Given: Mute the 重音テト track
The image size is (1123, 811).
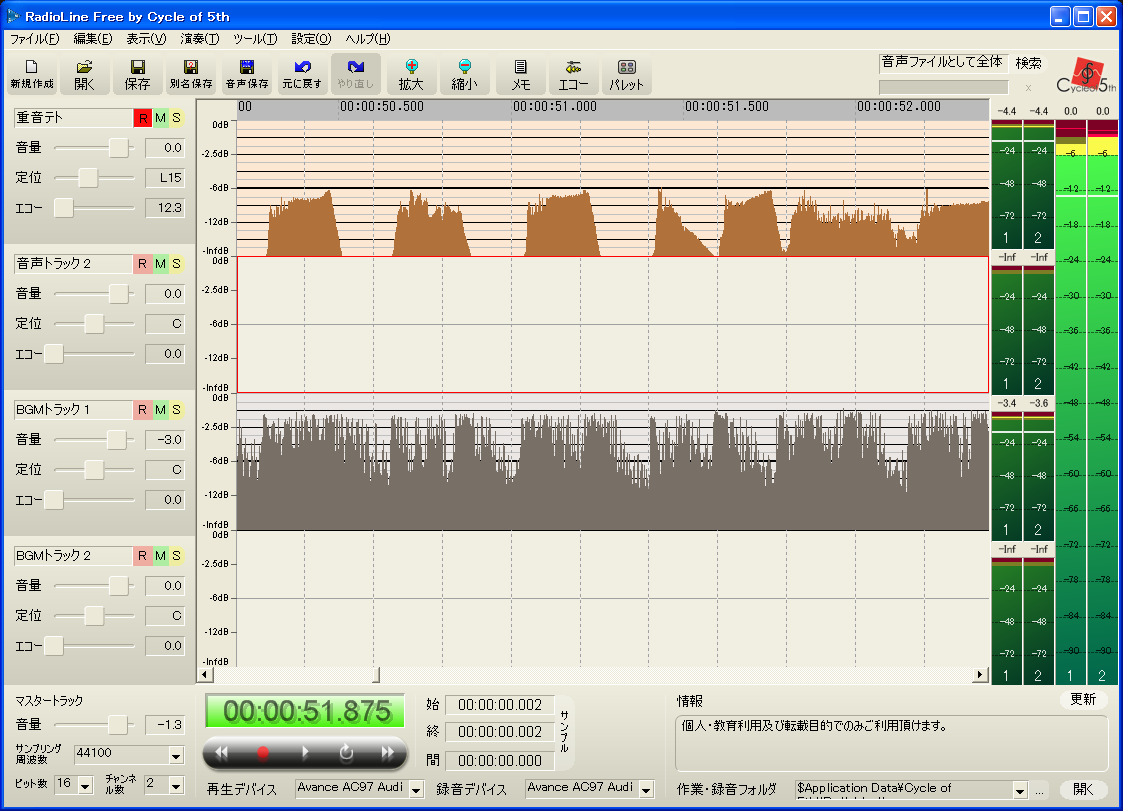Looking at the screenshot, I should click(x=160, y=118).
